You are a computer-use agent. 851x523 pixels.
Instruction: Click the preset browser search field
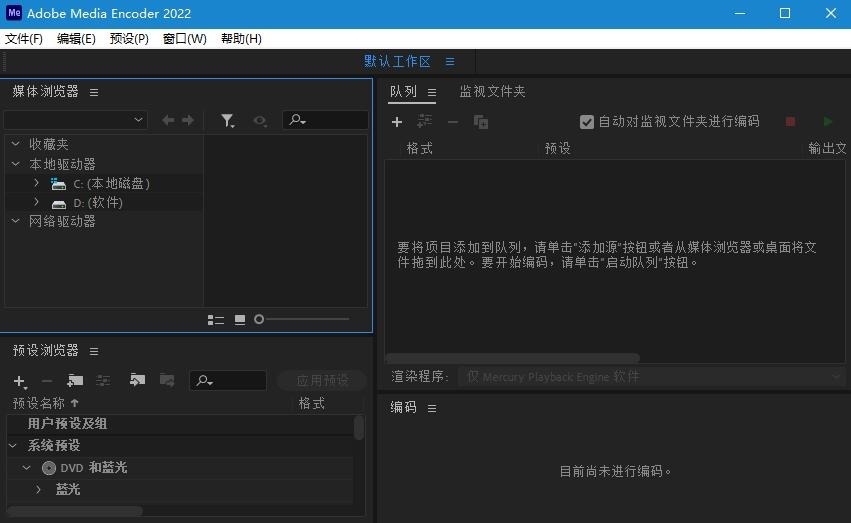pyautogui.click(x=236, y=380)
